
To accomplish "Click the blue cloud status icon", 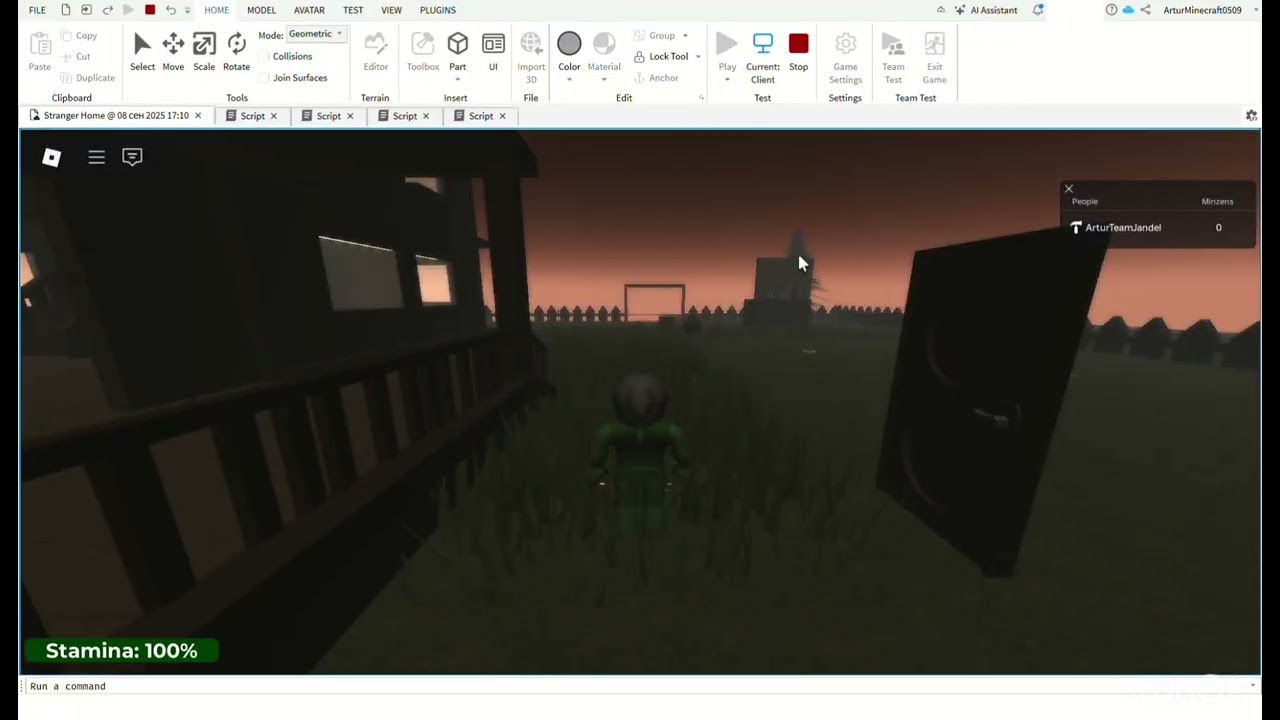I will tap(1128, 10).
